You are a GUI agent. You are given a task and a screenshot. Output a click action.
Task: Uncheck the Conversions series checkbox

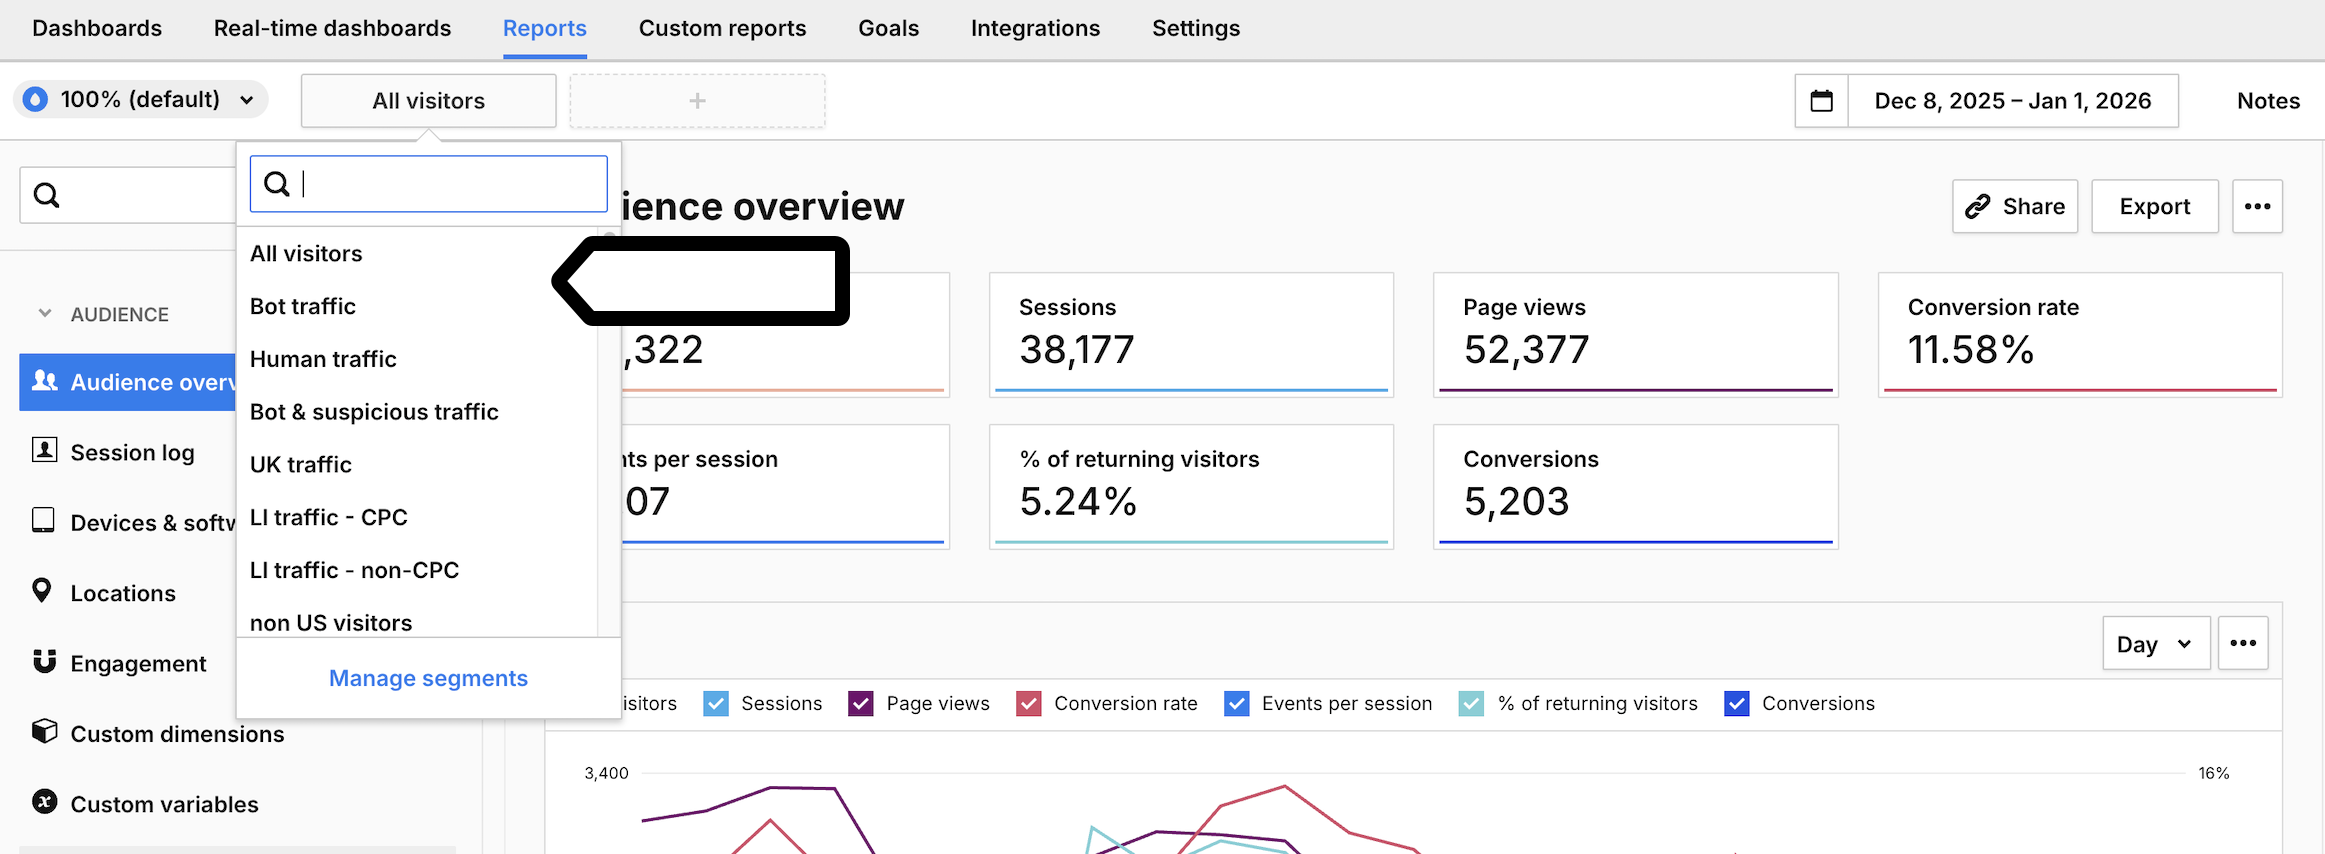[x=1737, y=703]
